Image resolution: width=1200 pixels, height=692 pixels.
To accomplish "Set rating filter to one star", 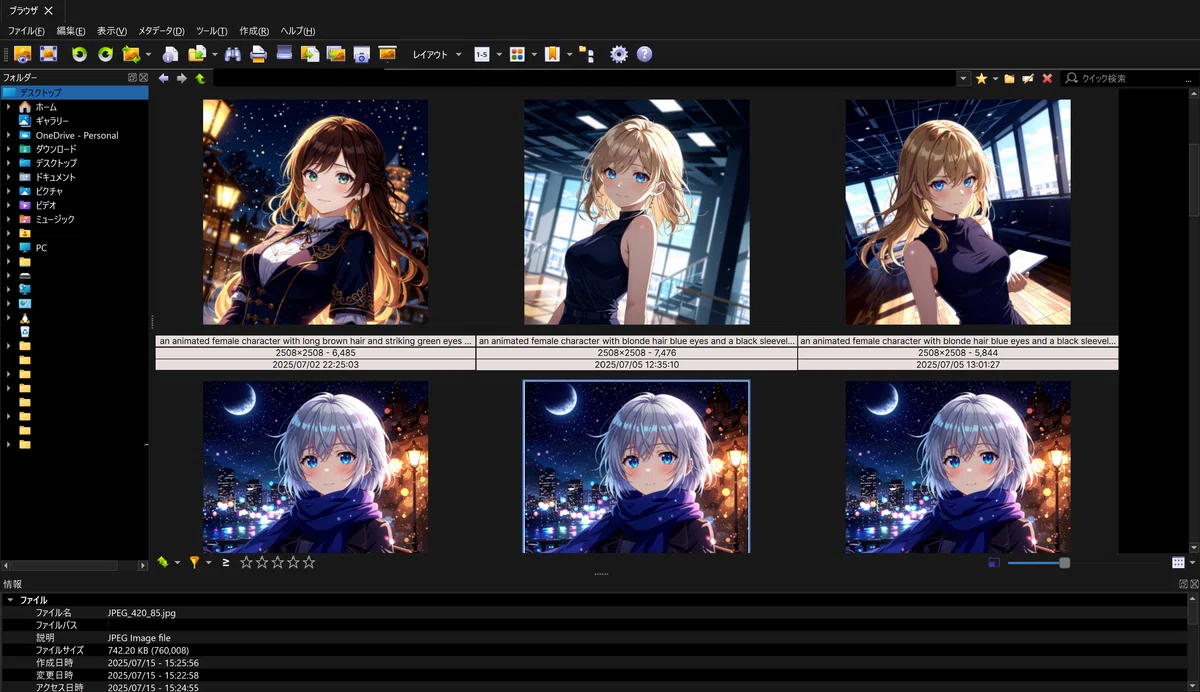I will (x=246, y=562).
